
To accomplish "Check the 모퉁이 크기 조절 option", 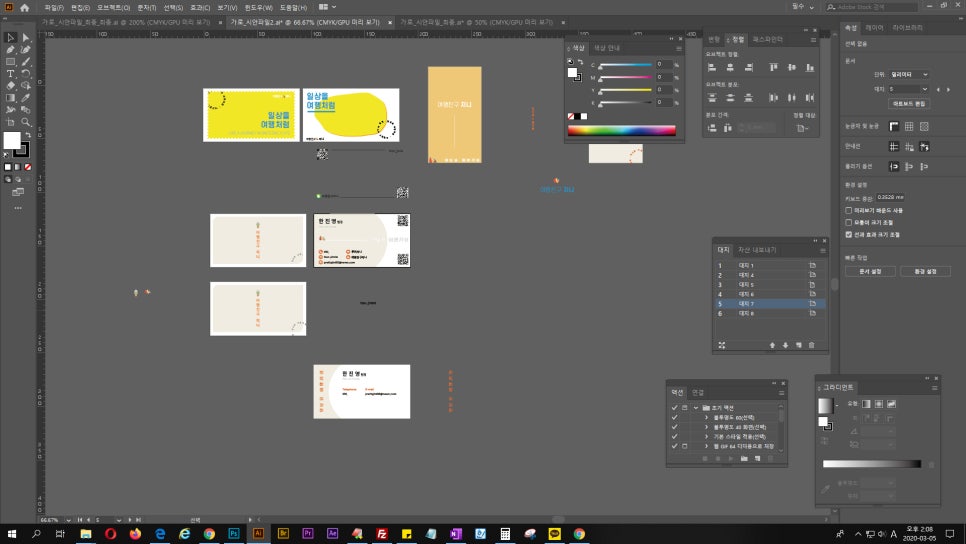I will point(849,222).
